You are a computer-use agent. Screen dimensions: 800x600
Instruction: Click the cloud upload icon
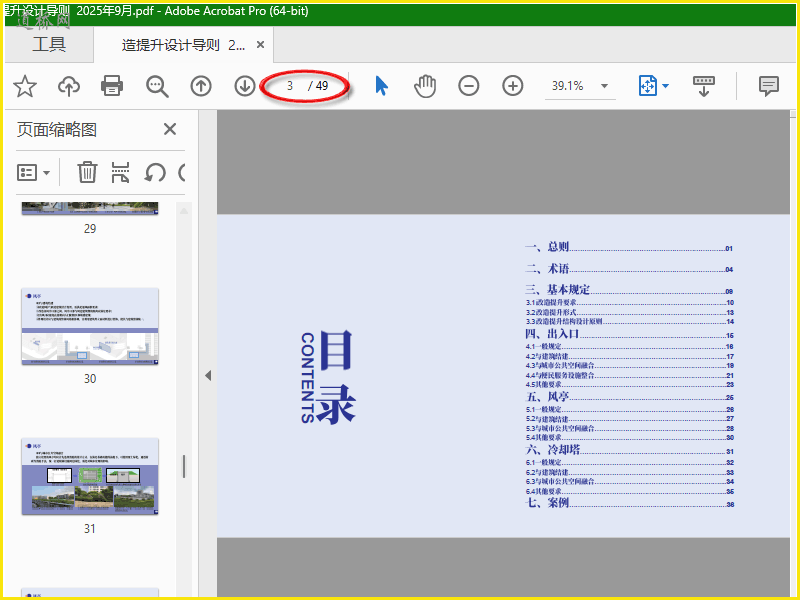click(x=69, y=86)
